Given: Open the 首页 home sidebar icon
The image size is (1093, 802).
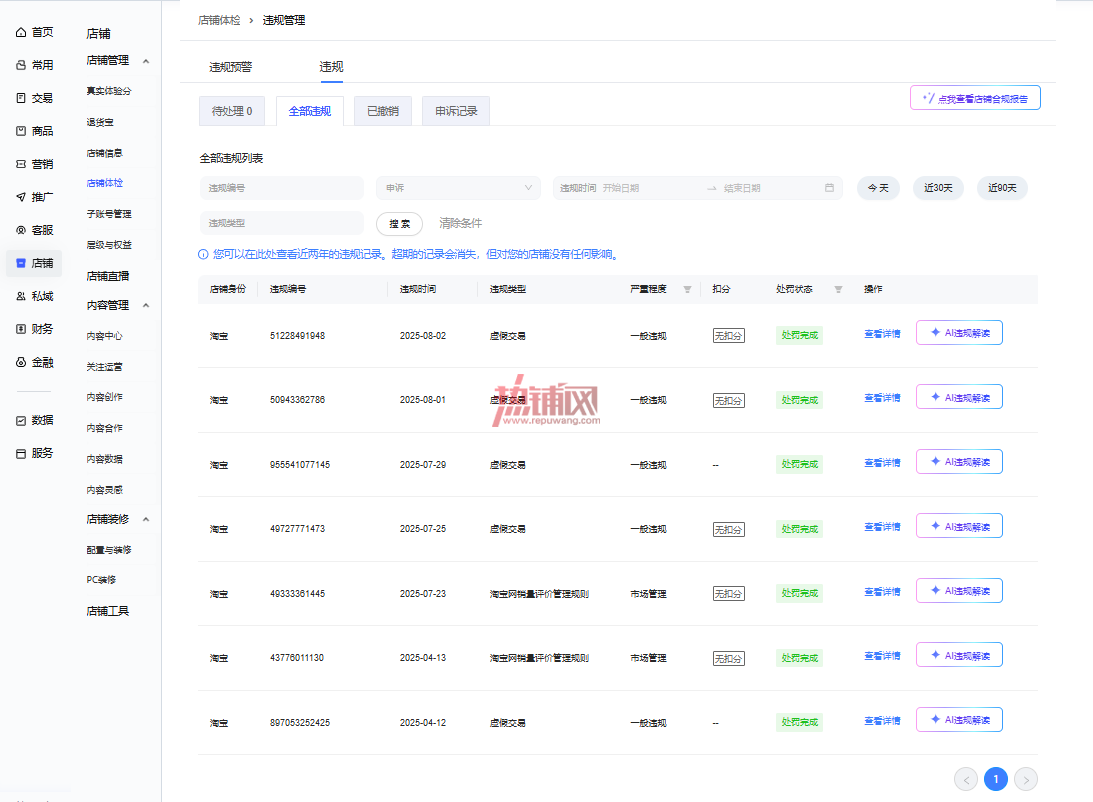Looking at the screenshot, I should (21, 32).
